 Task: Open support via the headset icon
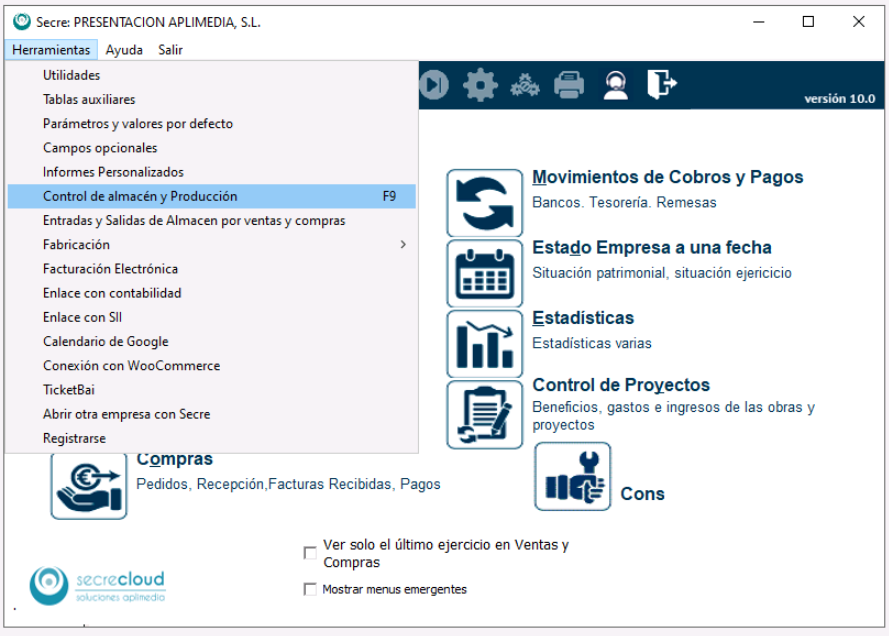pos(615,86)
